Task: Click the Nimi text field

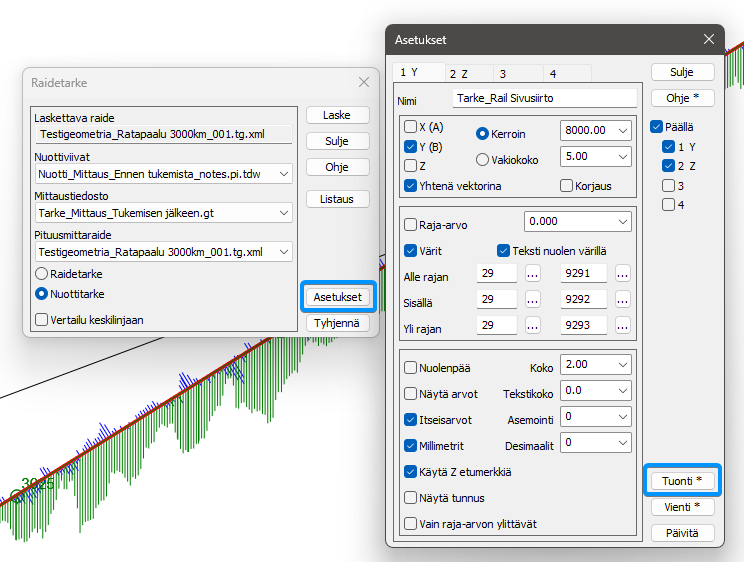Action: point(544,99)
